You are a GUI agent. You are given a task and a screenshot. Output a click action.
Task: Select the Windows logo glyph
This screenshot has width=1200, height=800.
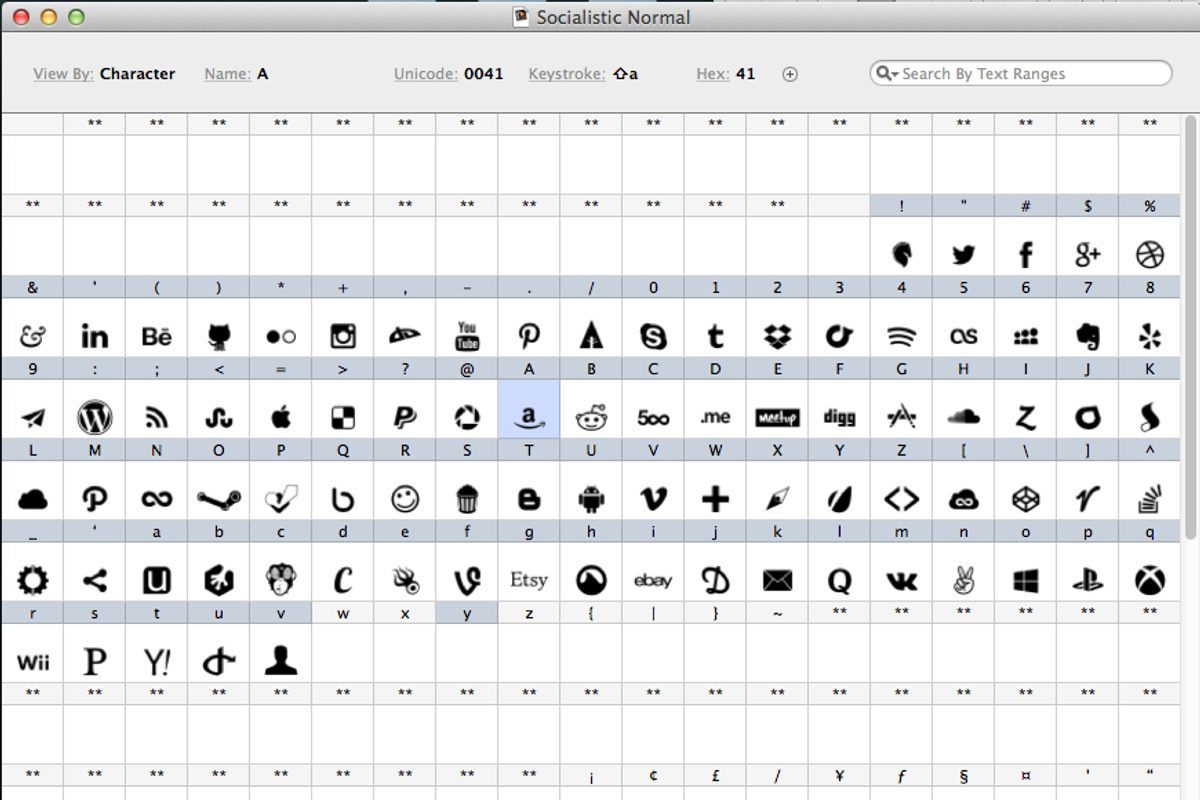pos(1026,580)
